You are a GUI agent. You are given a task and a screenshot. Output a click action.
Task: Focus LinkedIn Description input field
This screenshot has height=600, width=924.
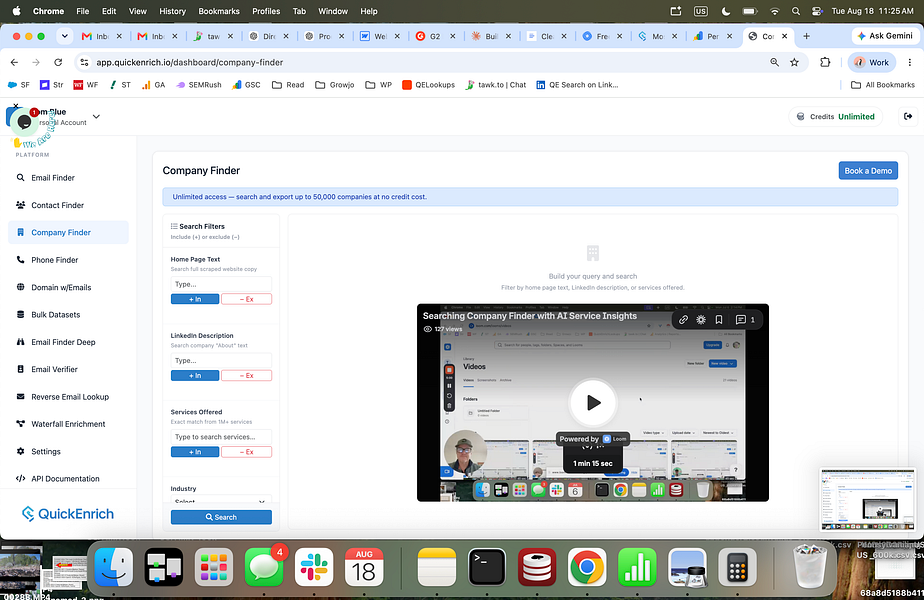coord(221,361)
